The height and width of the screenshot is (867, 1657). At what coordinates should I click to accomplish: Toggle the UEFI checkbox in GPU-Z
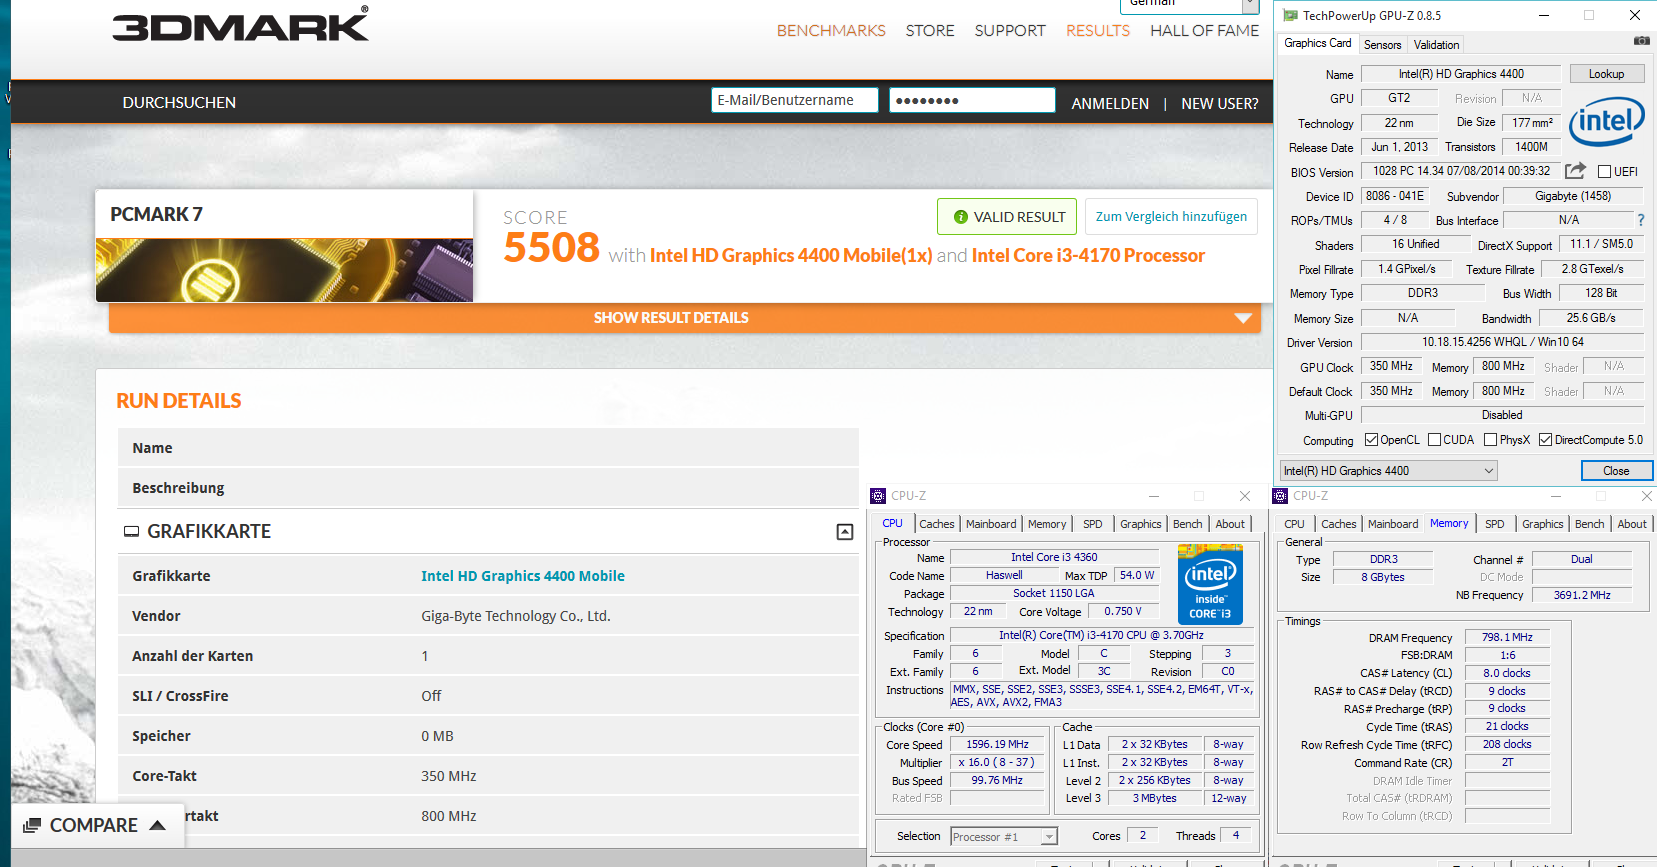click(x=1604, y=172)
